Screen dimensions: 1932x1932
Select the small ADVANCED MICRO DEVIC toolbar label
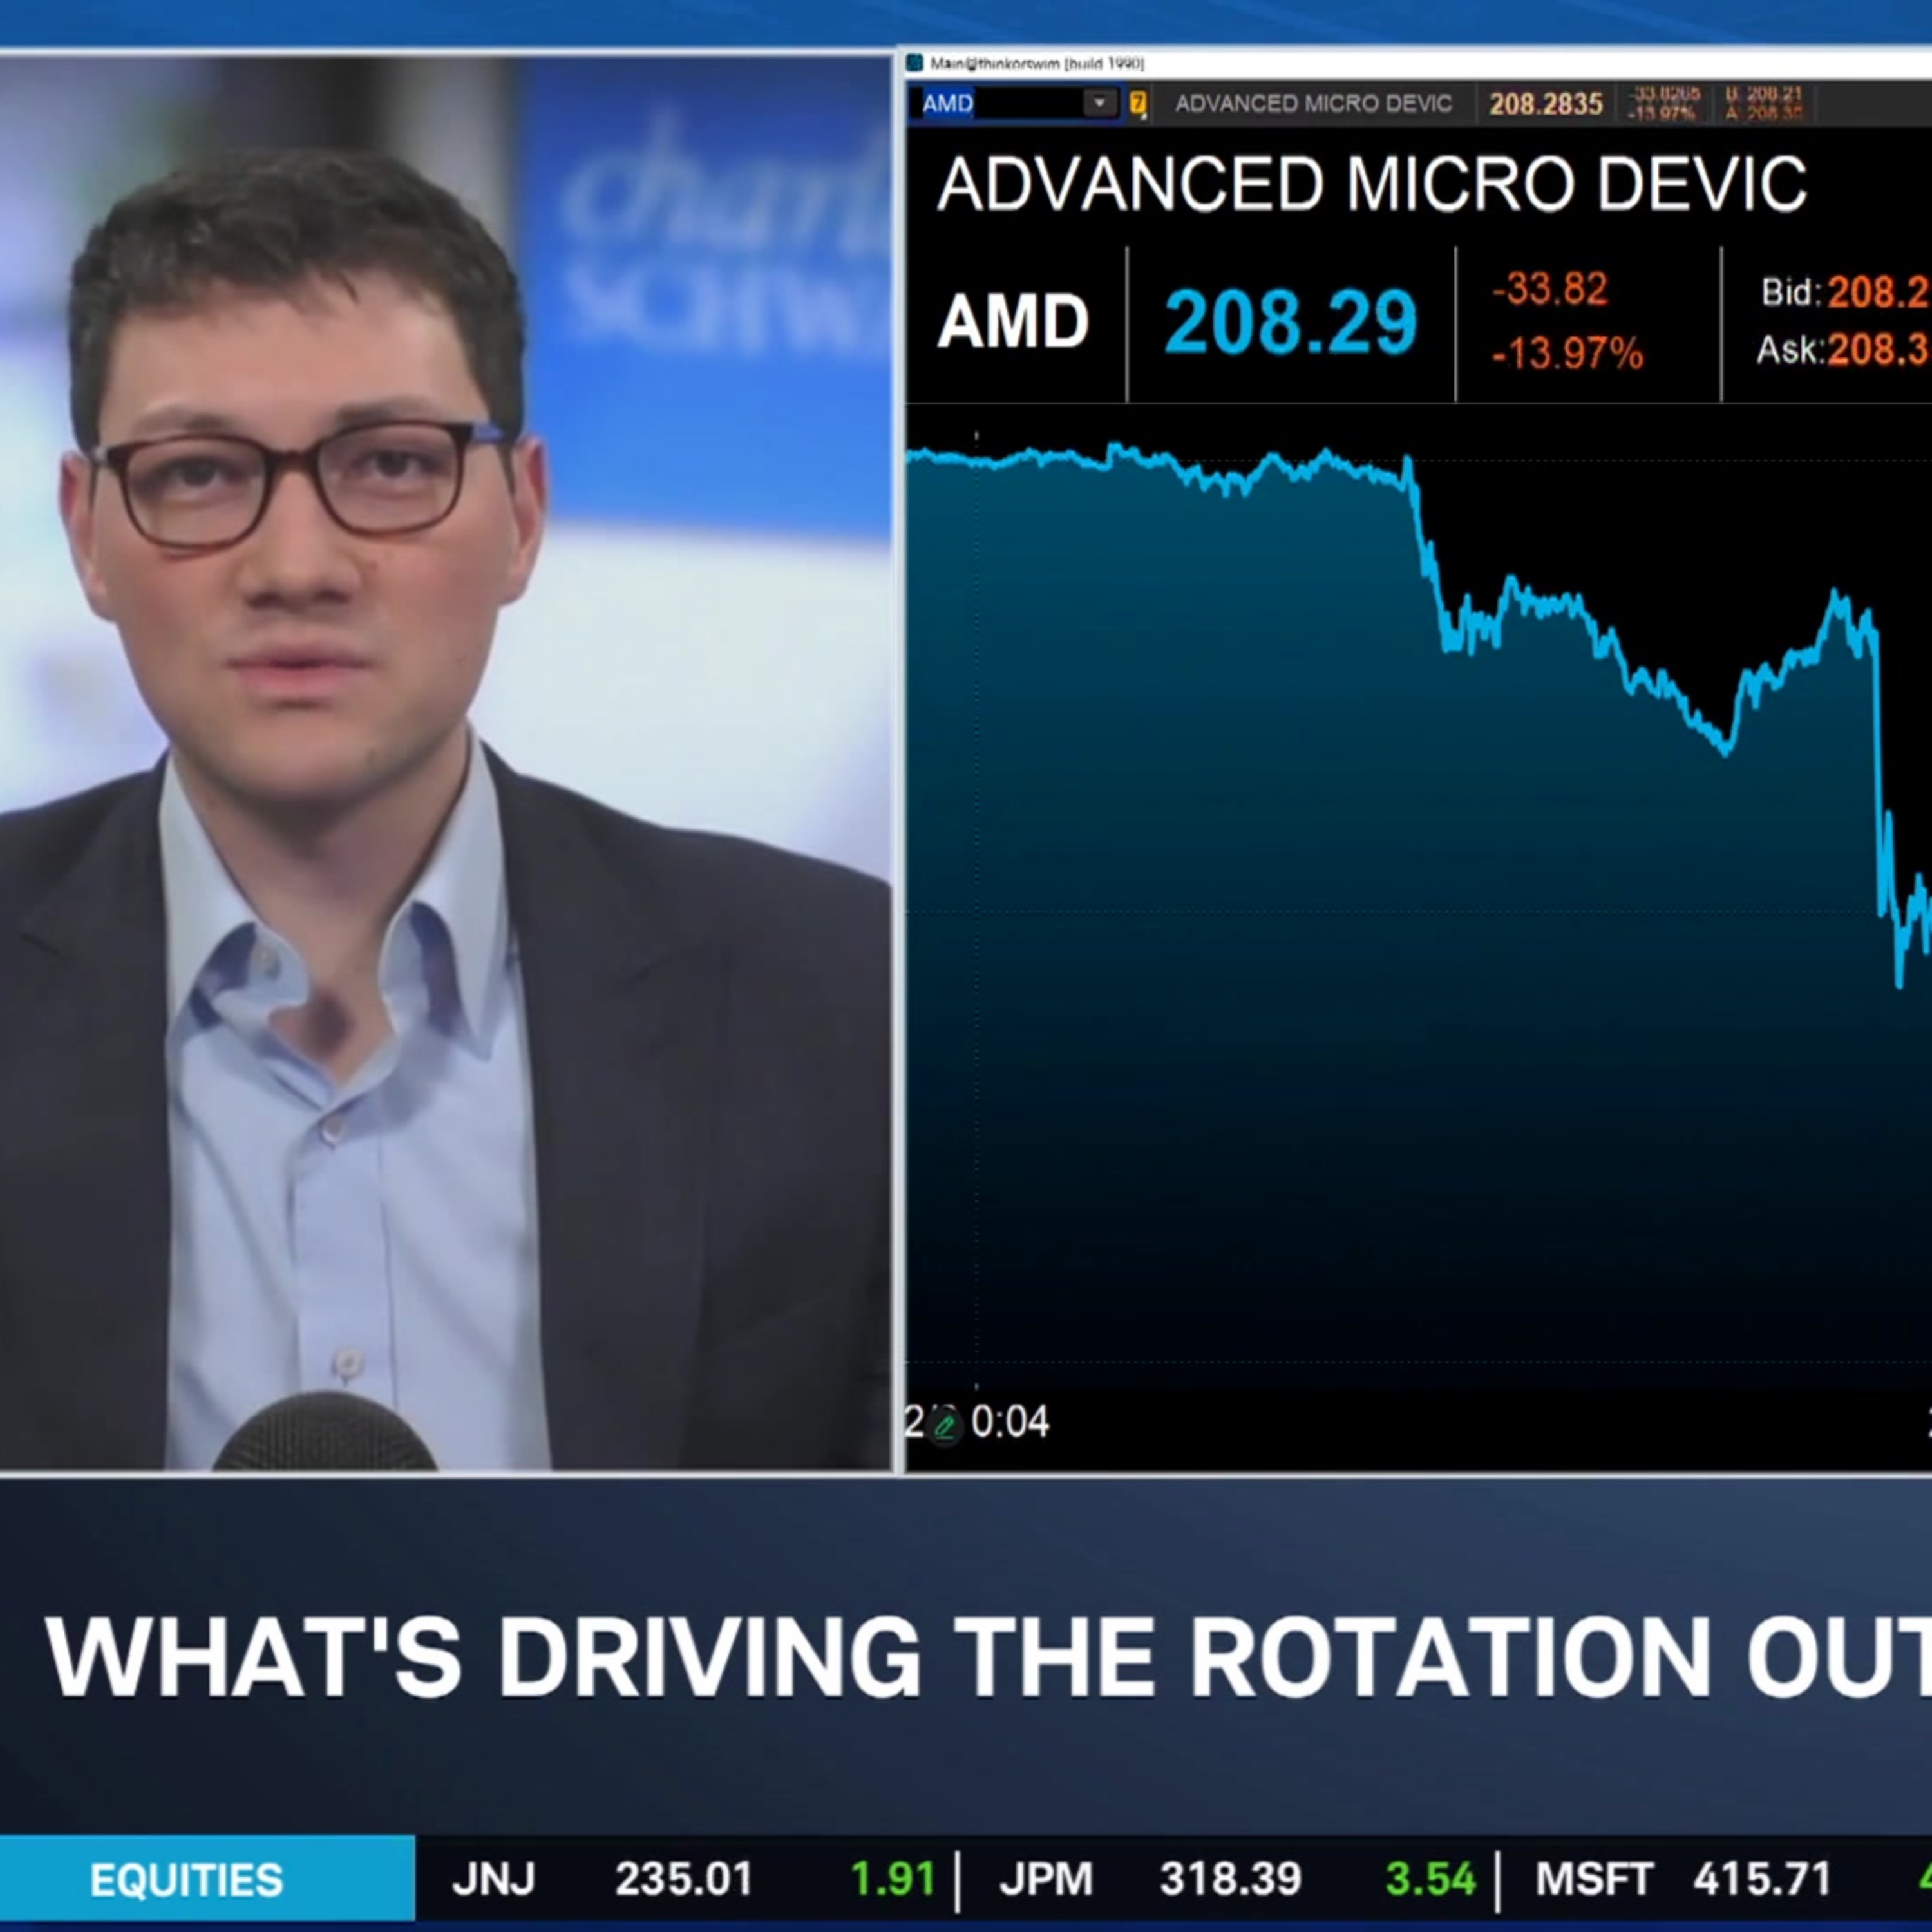[x=1313, y=104]
